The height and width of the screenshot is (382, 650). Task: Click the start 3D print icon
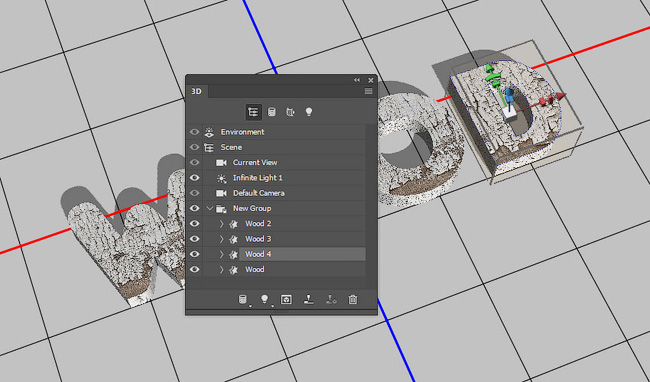click(x=308, y=299)
